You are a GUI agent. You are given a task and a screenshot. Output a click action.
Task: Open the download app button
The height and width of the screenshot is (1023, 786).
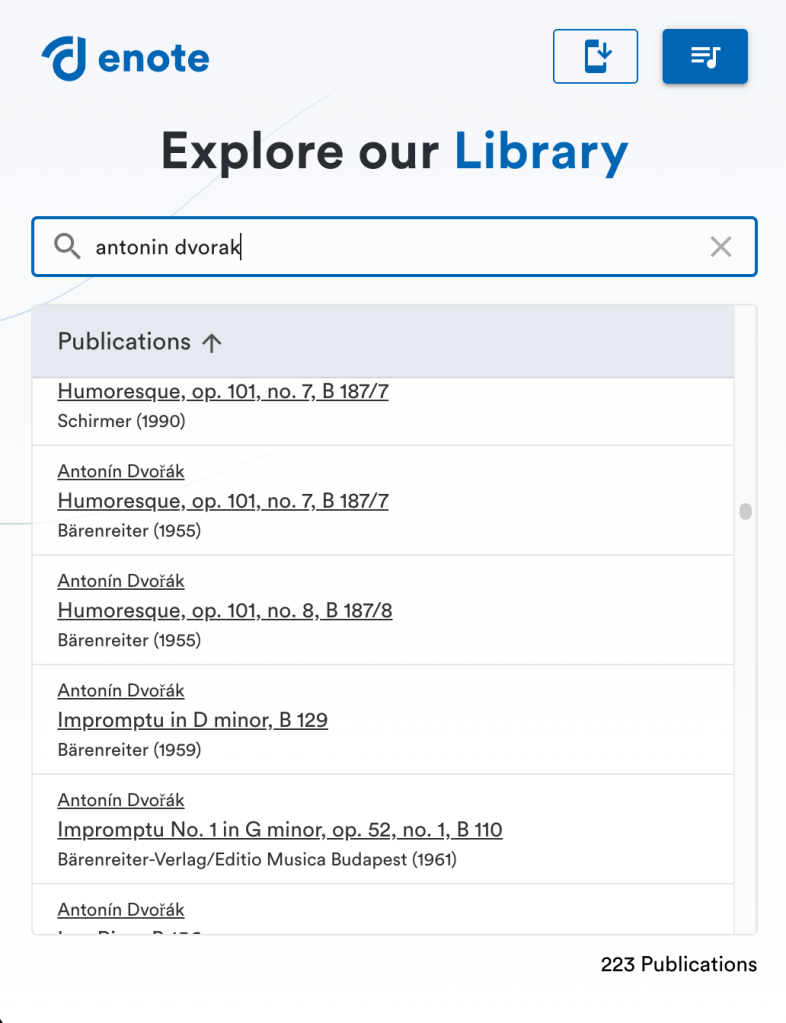[595, 56]
